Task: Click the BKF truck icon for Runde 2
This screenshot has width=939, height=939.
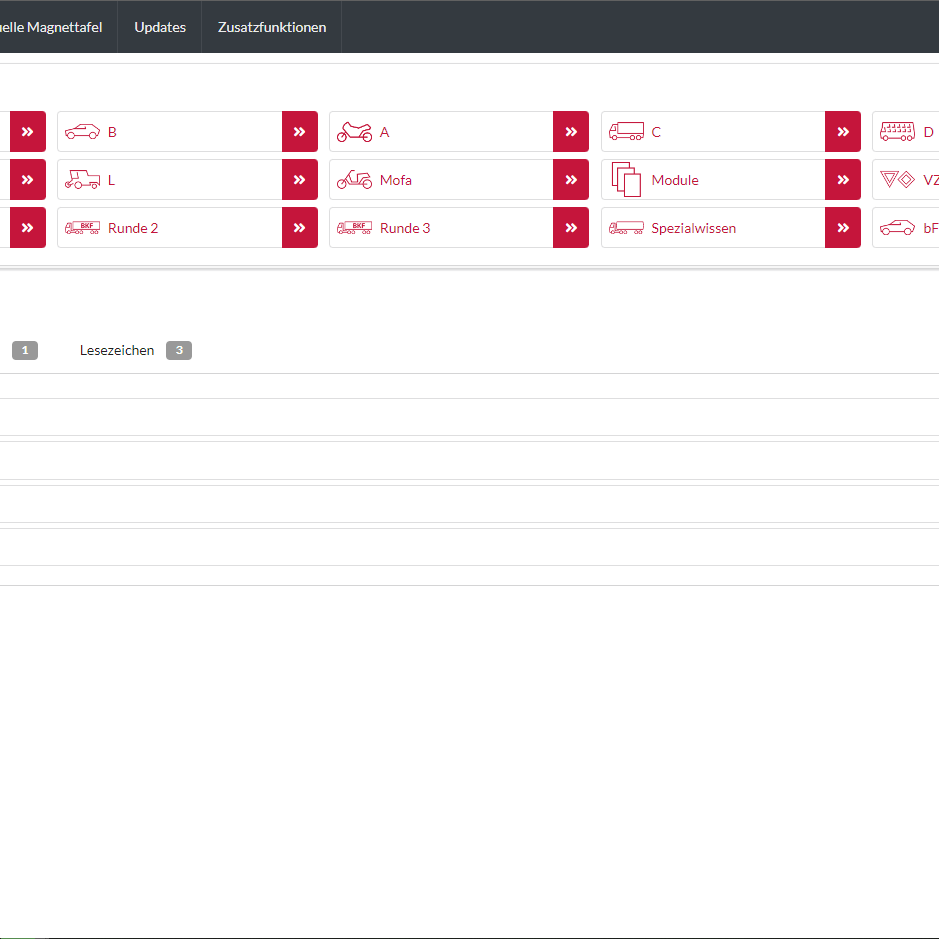Action: click(82, 228)
